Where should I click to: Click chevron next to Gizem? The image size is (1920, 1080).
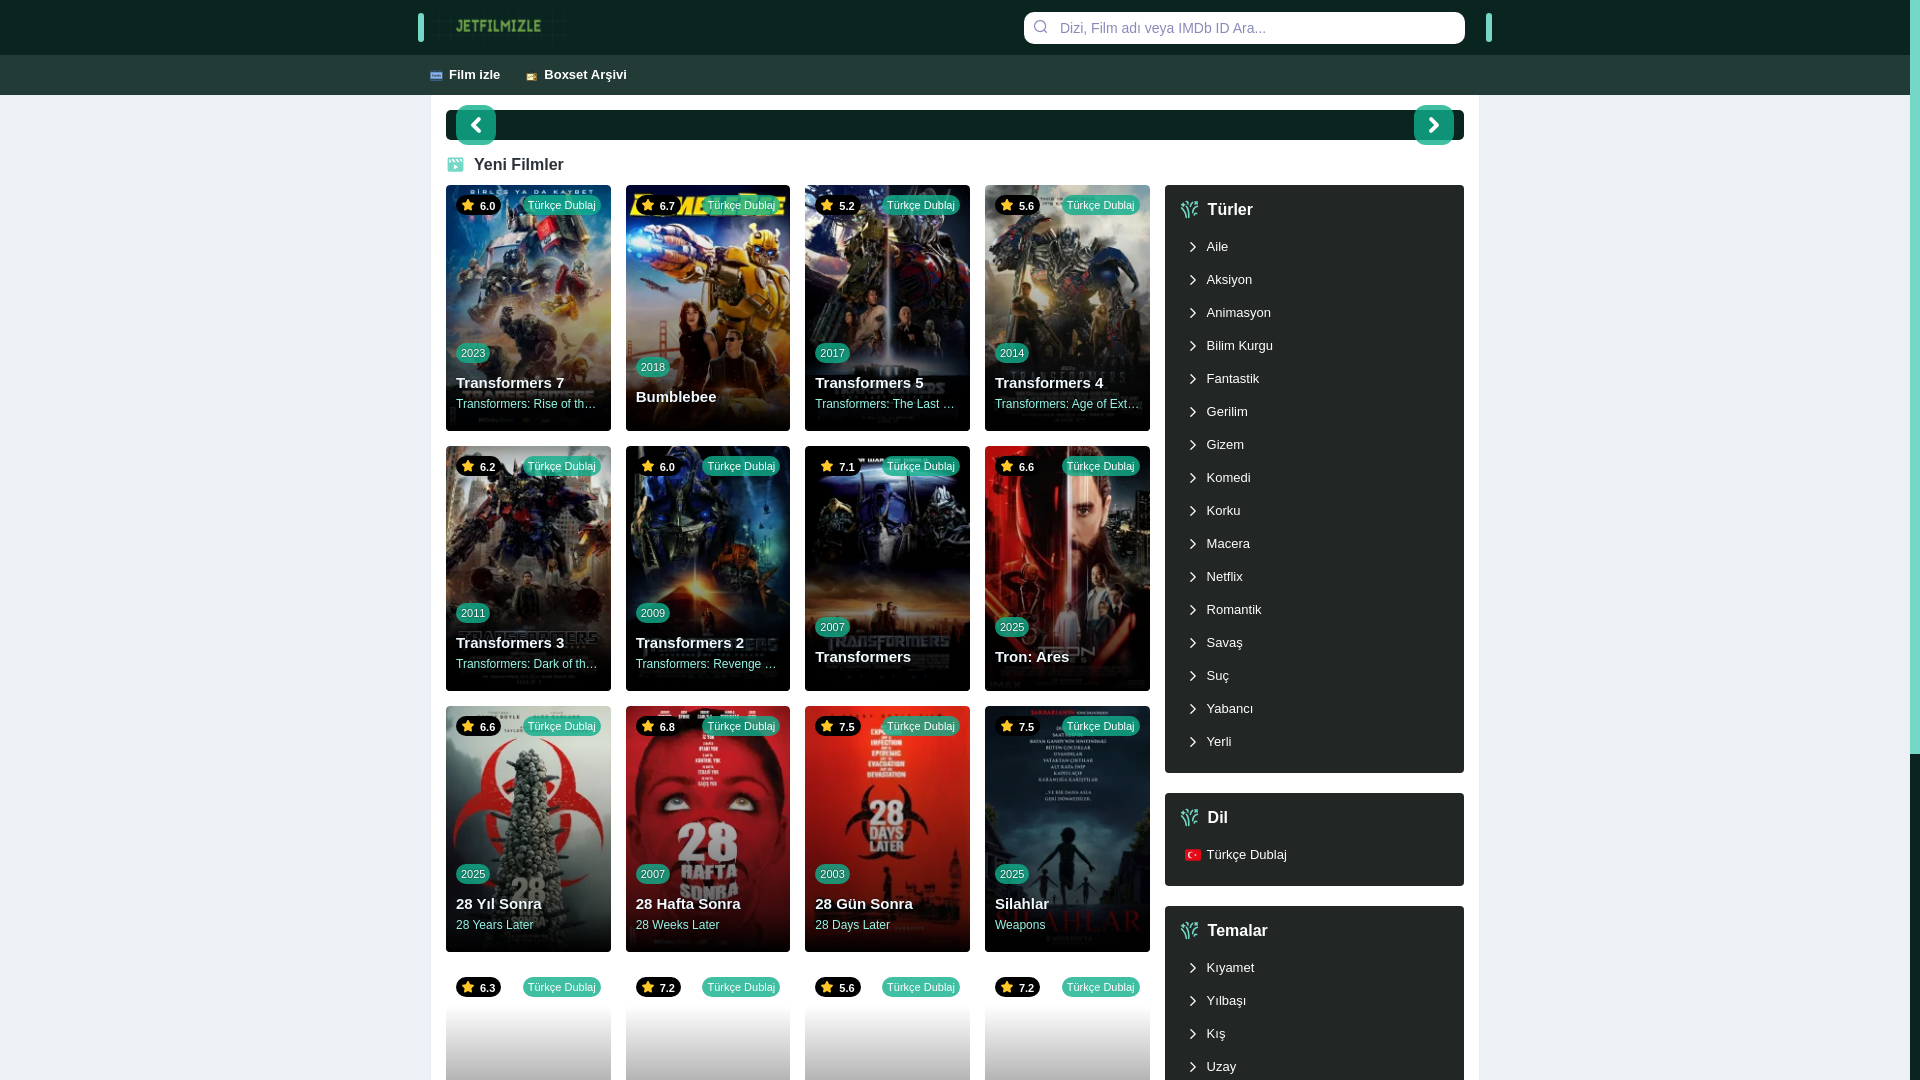coord(1192,445)
